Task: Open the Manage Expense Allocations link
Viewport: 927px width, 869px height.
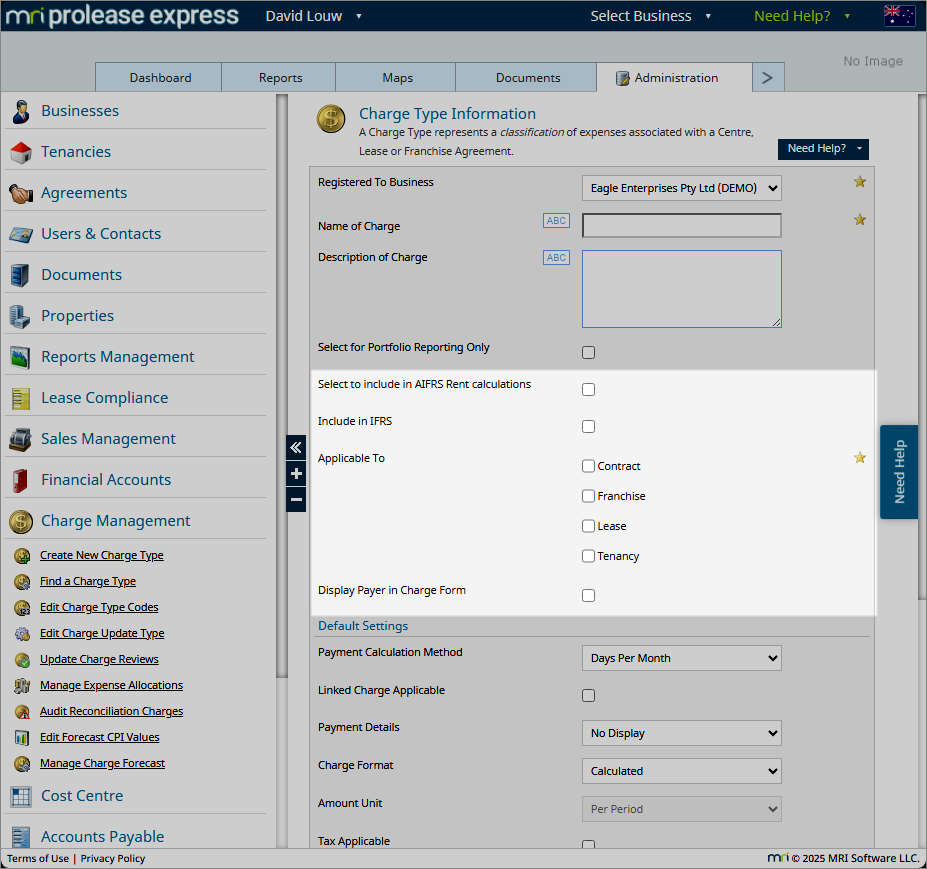Action: pos(112,686)
